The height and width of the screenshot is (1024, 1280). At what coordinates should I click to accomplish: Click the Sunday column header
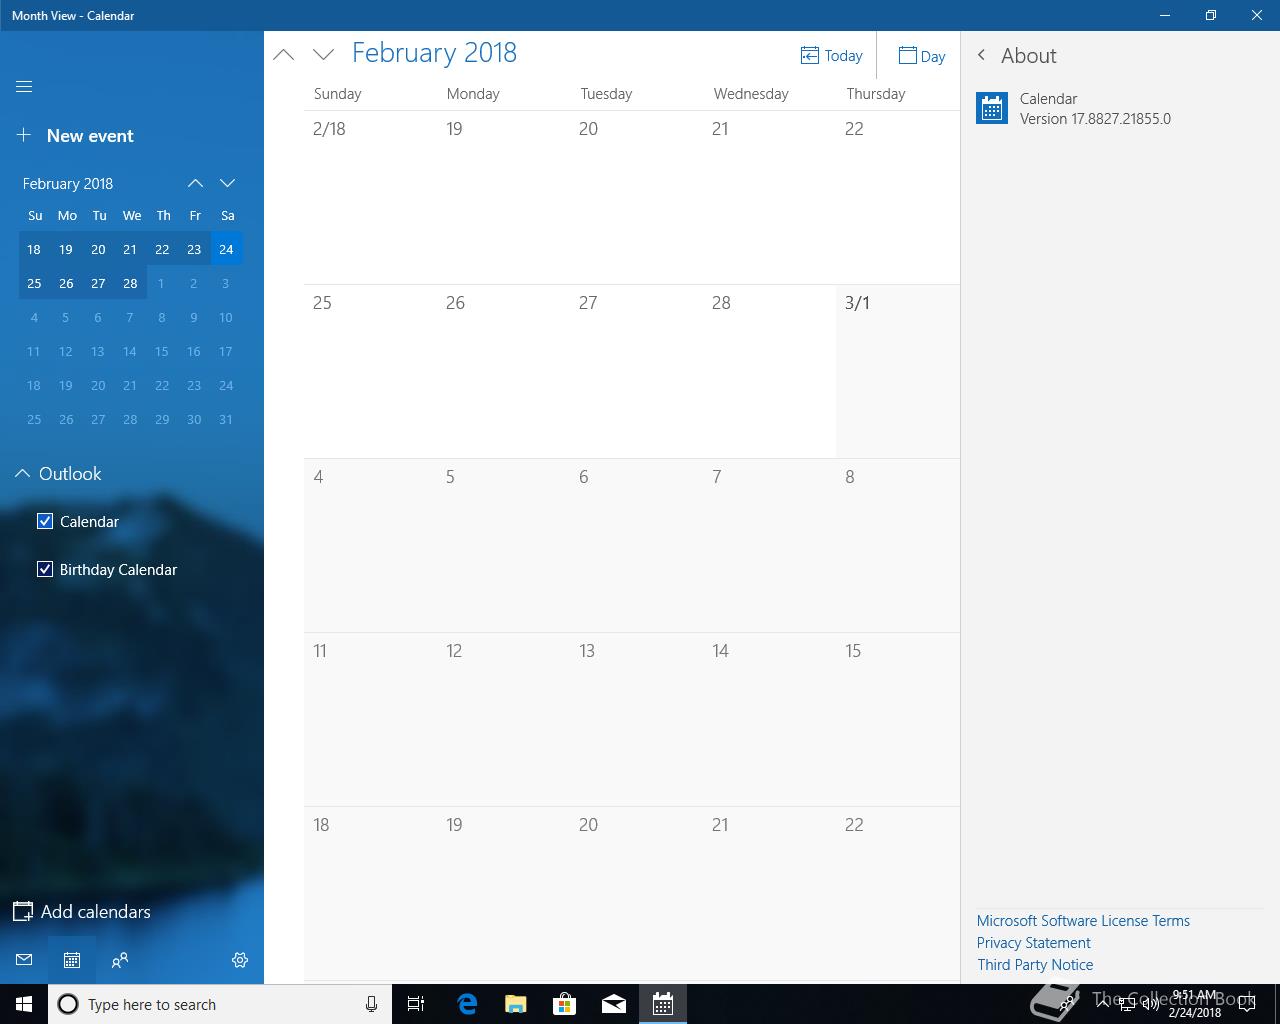click(338, 94)
